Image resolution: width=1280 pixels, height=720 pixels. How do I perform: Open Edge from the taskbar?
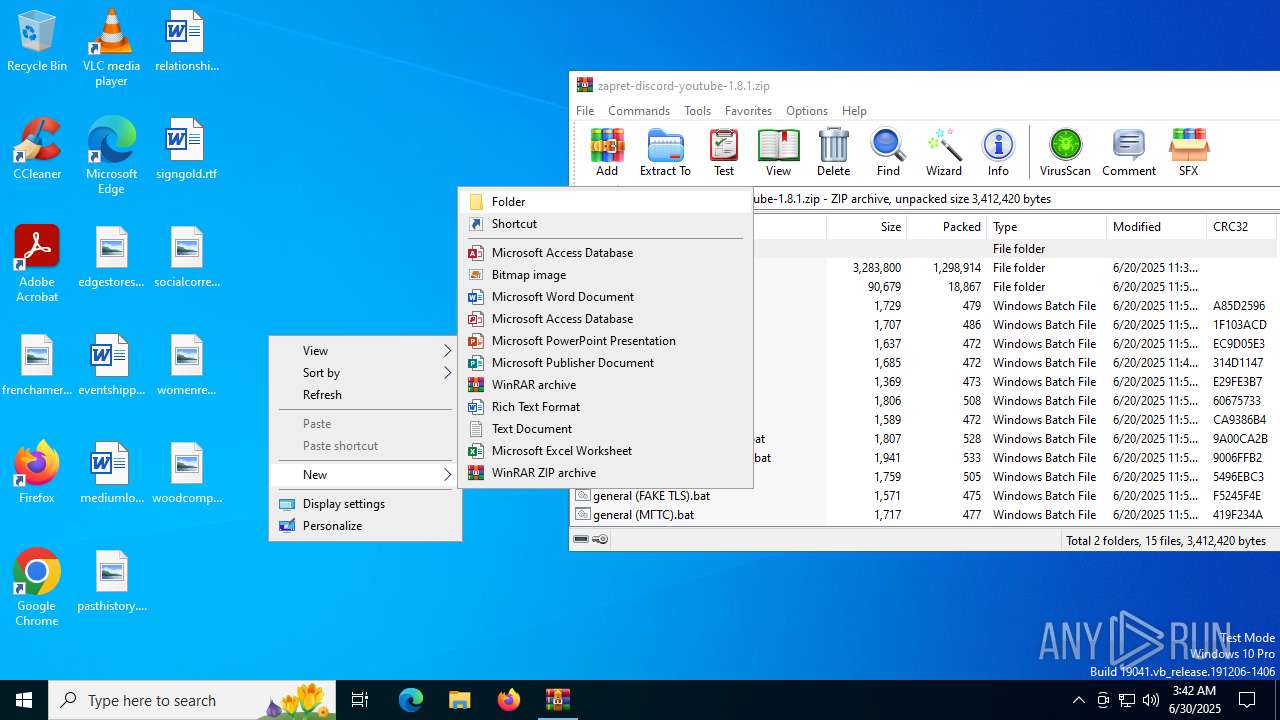click(411, 700)
